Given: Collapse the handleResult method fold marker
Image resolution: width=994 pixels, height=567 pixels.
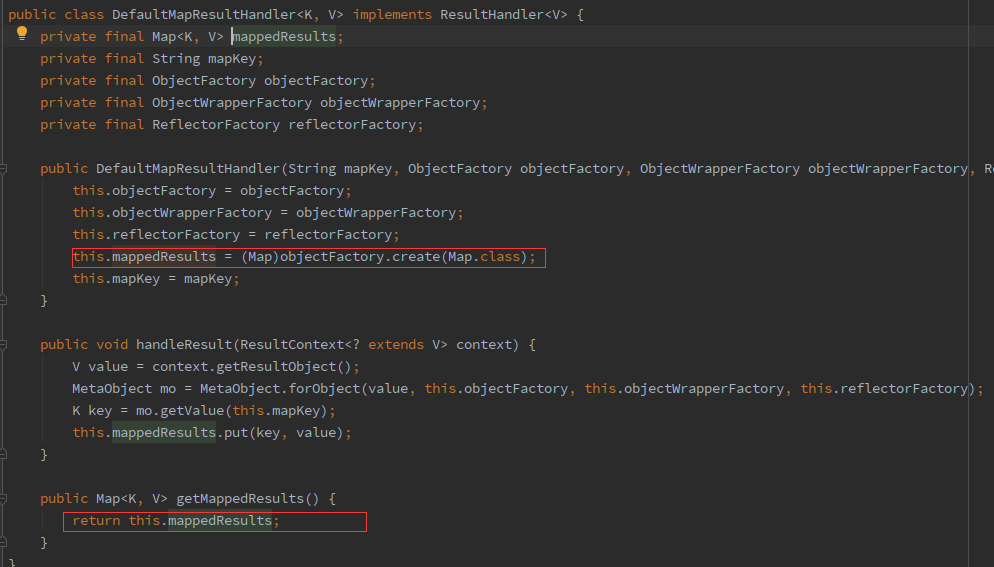Looking at the screenshot, I should (3, 345).
